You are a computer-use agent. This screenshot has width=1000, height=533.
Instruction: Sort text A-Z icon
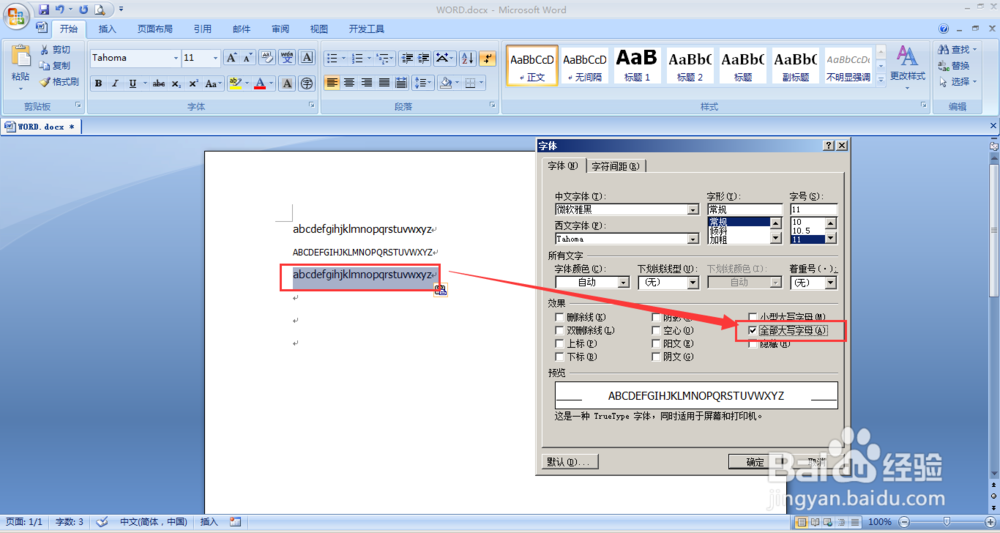(467, 59)
